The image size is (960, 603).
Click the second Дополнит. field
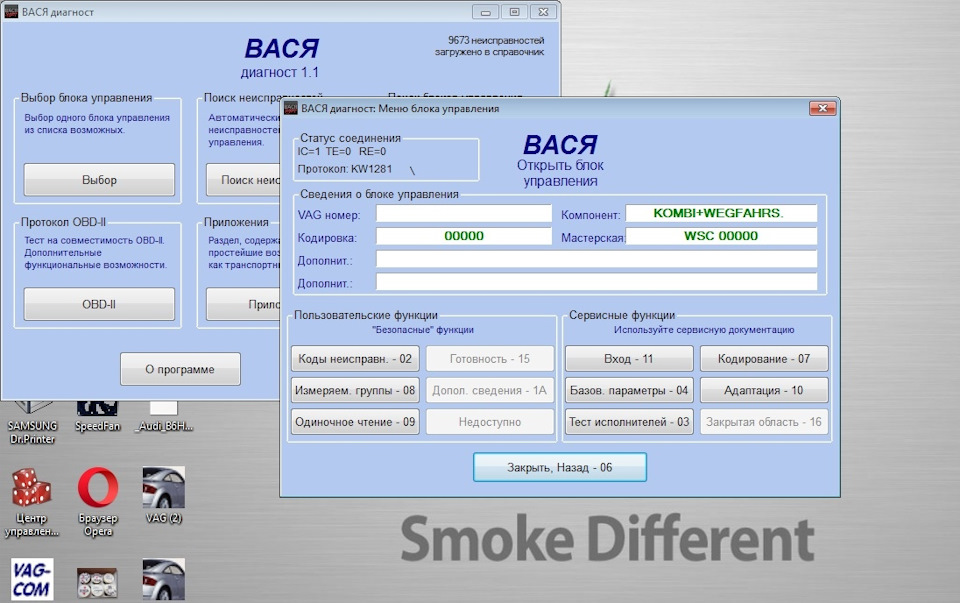pyautogui.click(x=596, y=282)
